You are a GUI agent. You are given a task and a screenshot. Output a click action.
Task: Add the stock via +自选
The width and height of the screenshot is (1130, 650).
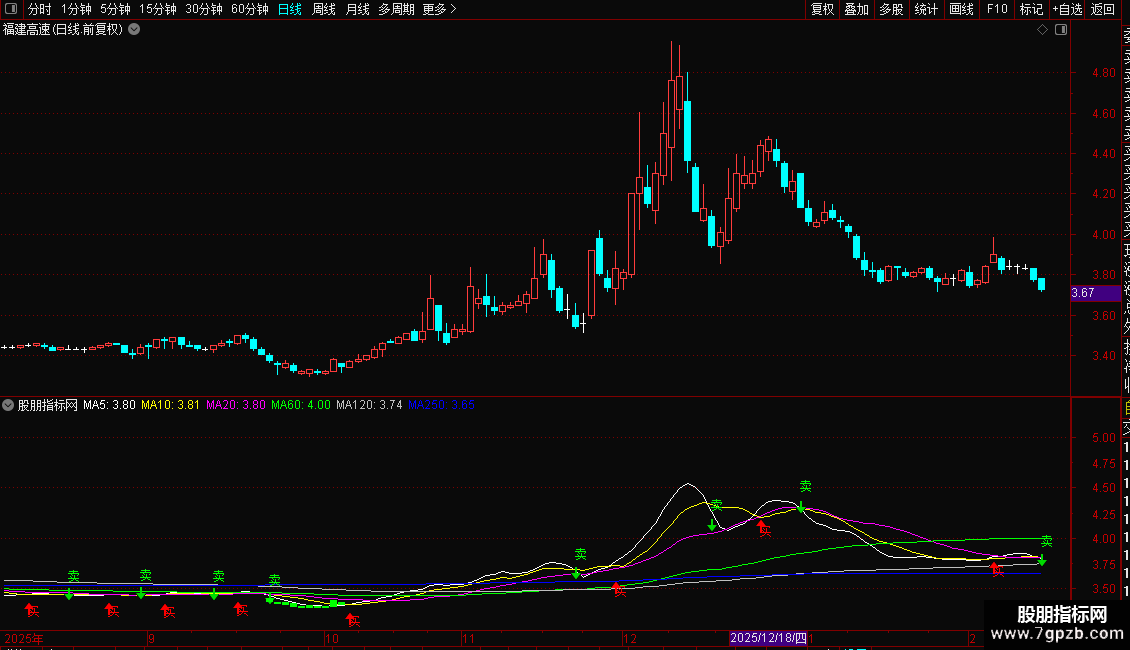pyautogui.click(x=1067, y=9)
